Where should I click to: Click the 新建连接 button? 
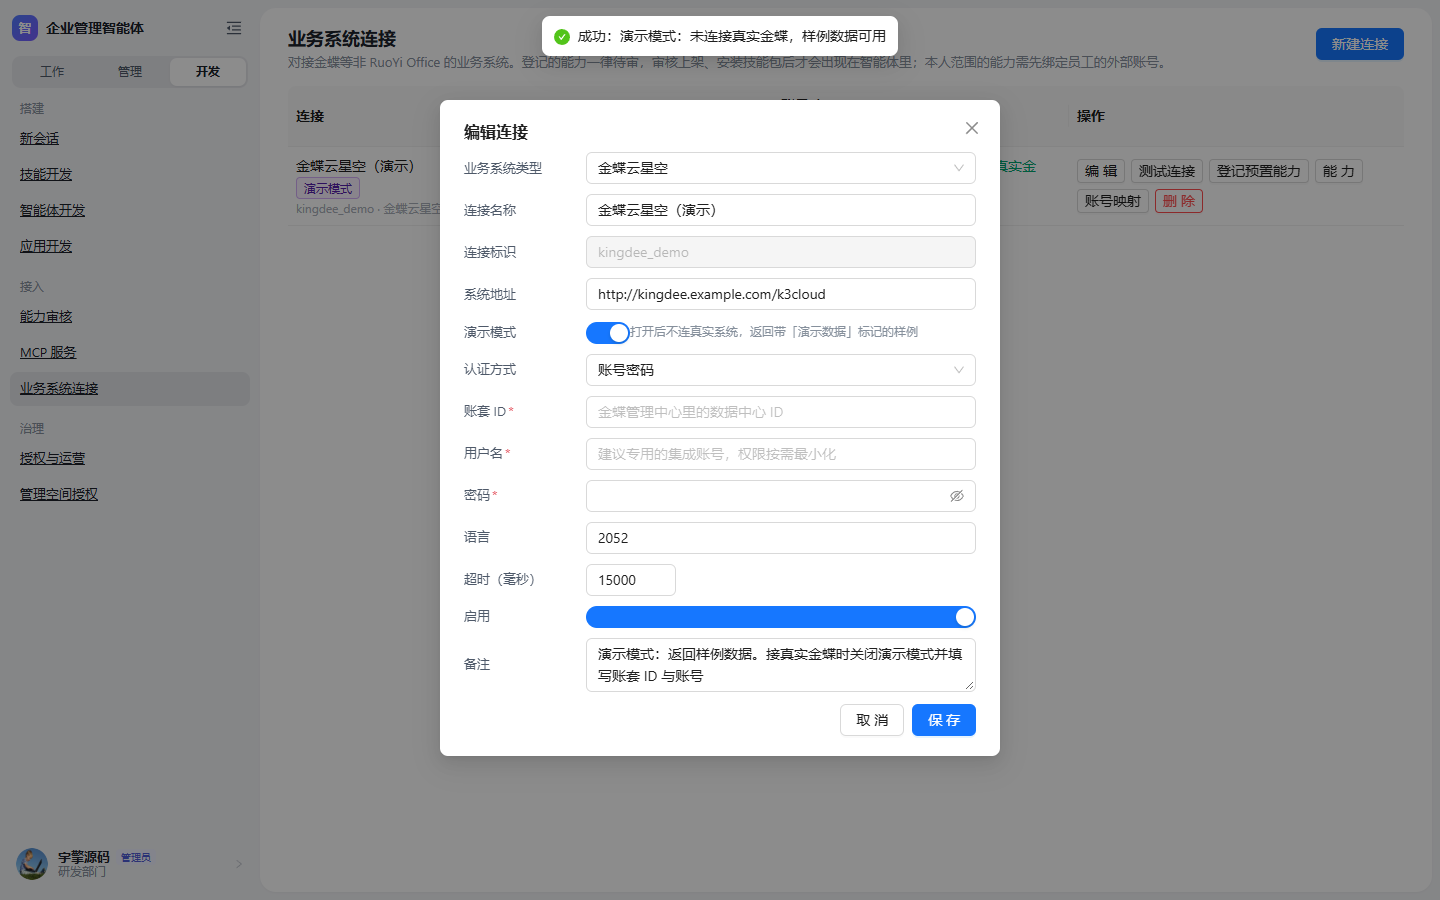(1360, 44)
